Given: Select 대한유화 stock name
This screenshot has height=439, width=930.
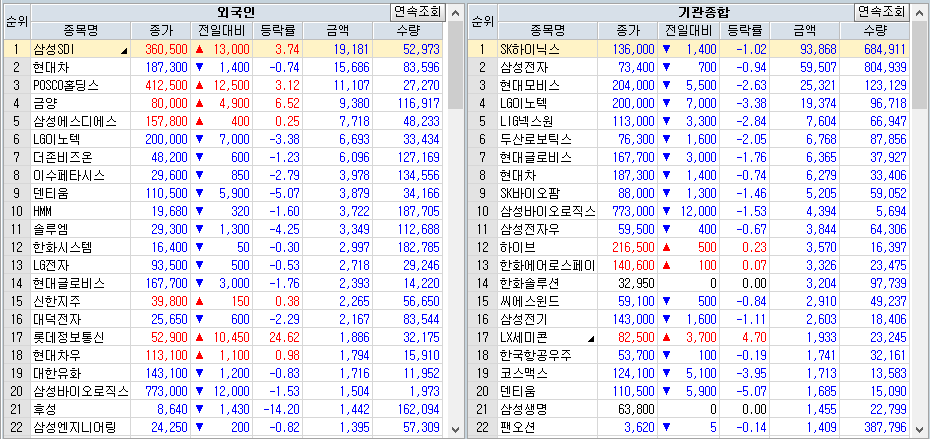Looking at the screenshot, I should [x=57, y=375].
